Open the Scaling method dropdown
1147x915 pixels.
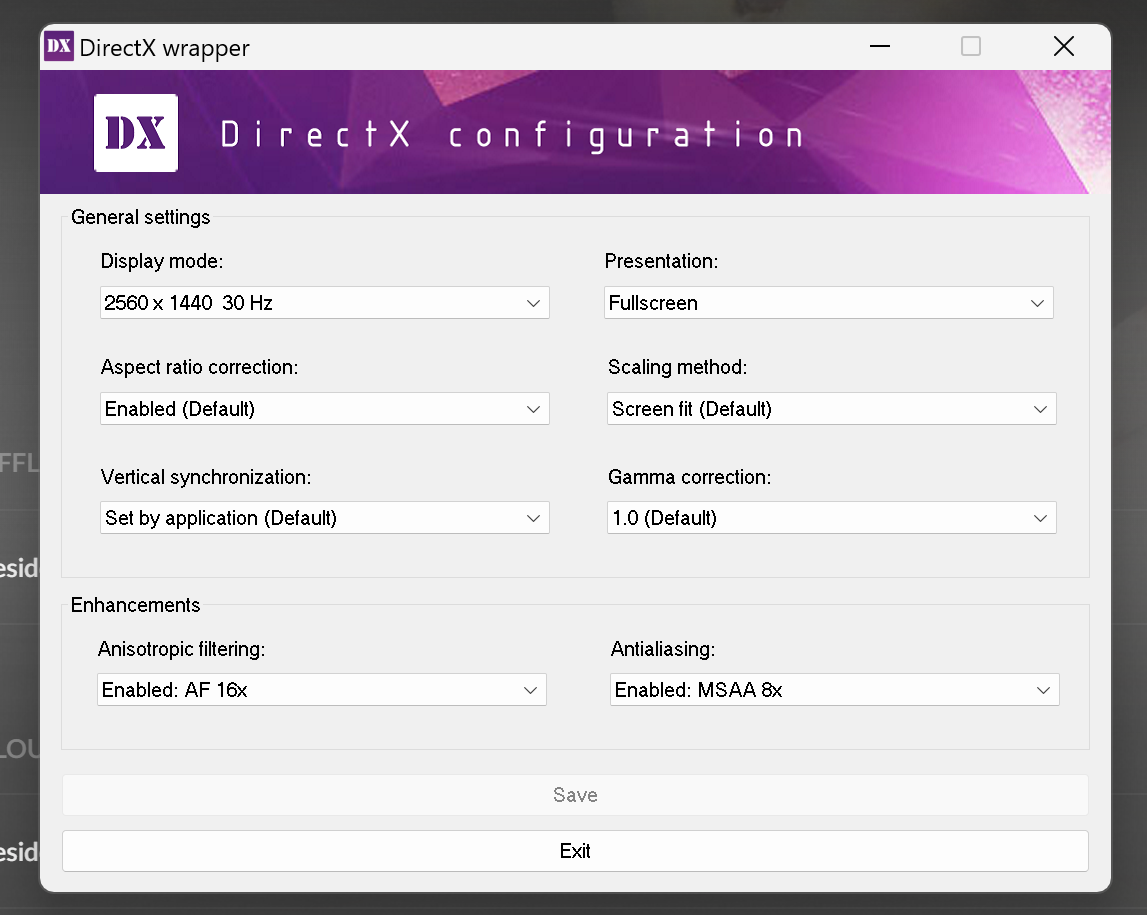coord(831,409)
